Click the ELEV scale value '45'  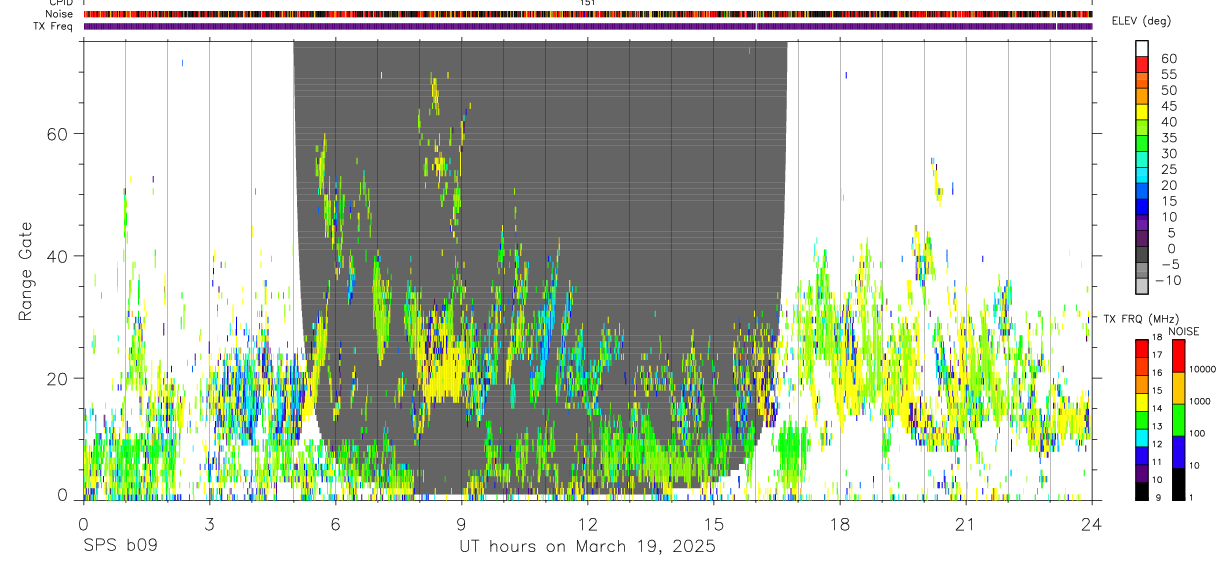pos(1167,106)
